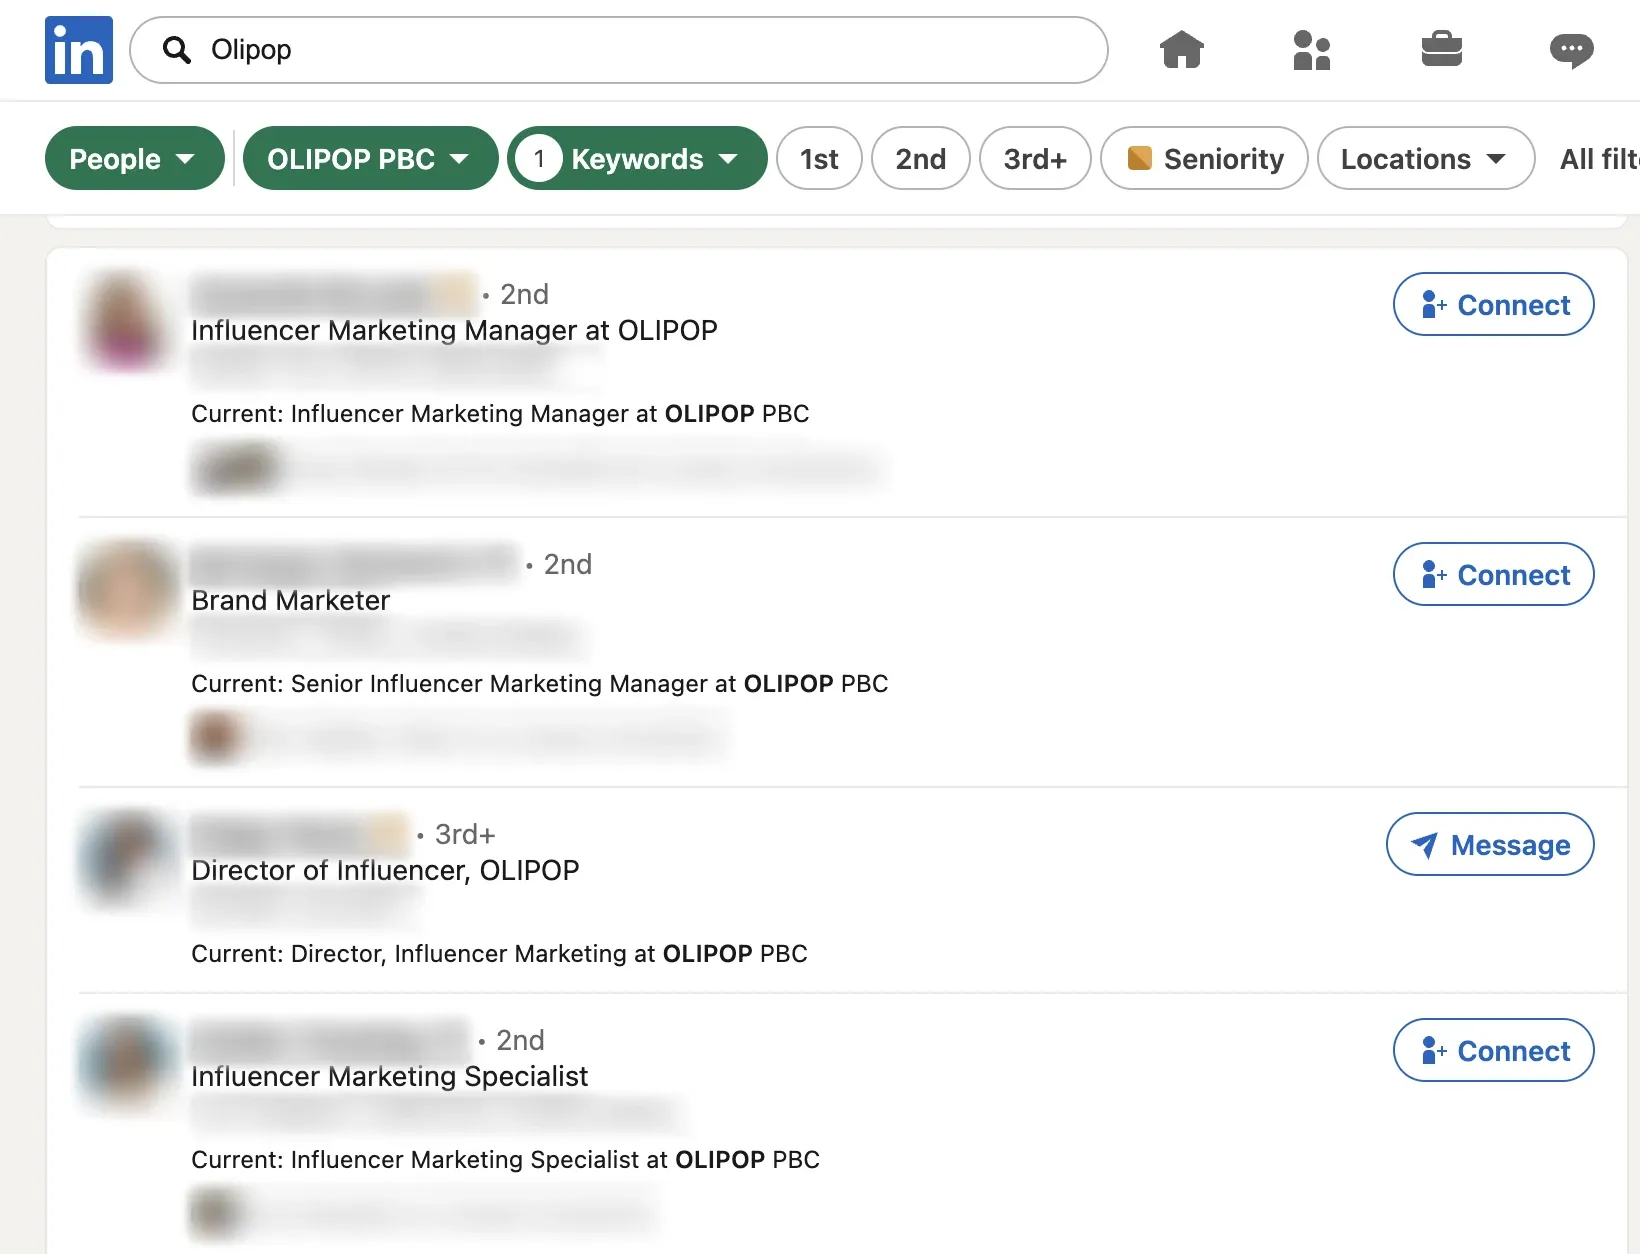Click 'Current: Director, Influencer Marketing' line
Viewport: 1640px width, 1254px height.
(x=499, y=953)
